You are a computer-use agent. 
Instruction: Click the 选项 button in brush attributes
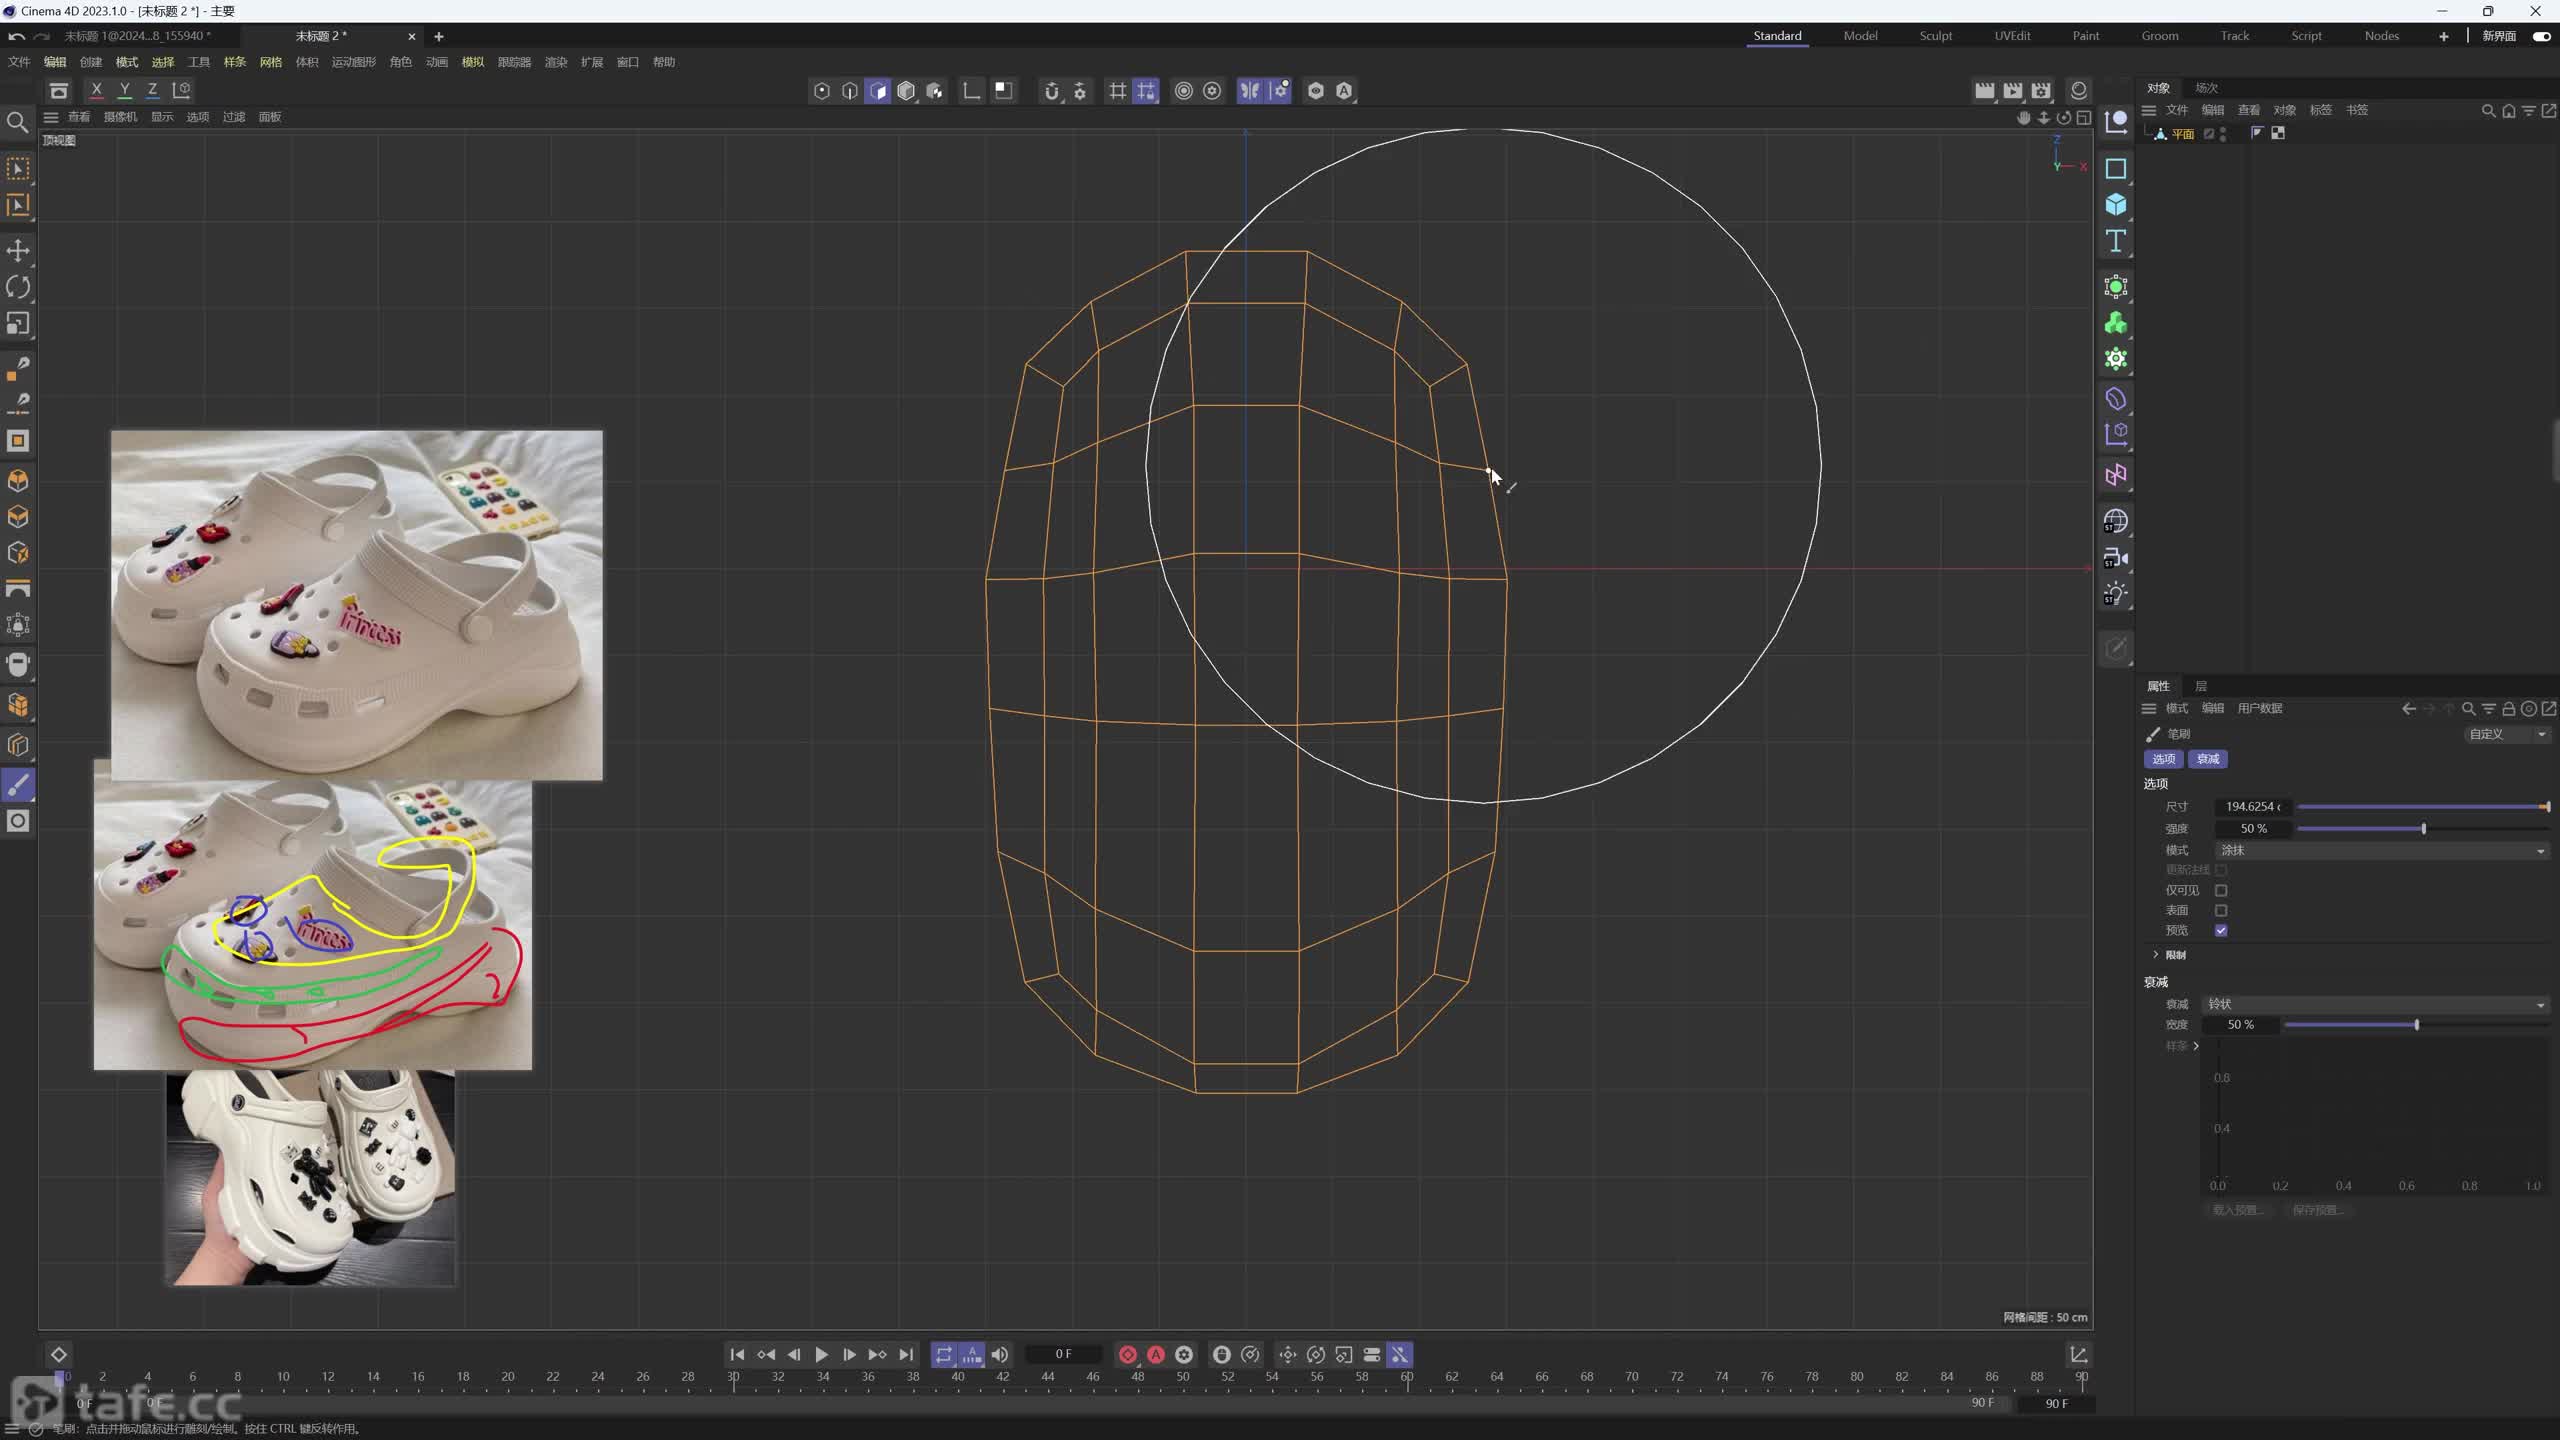click(2164, 759)
